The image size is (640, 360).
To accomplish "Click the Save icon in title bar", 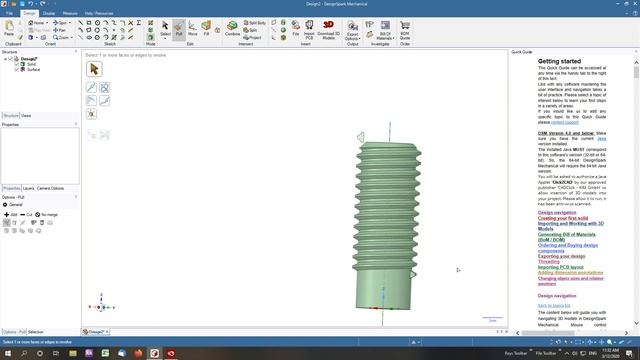I will [22, 4].
